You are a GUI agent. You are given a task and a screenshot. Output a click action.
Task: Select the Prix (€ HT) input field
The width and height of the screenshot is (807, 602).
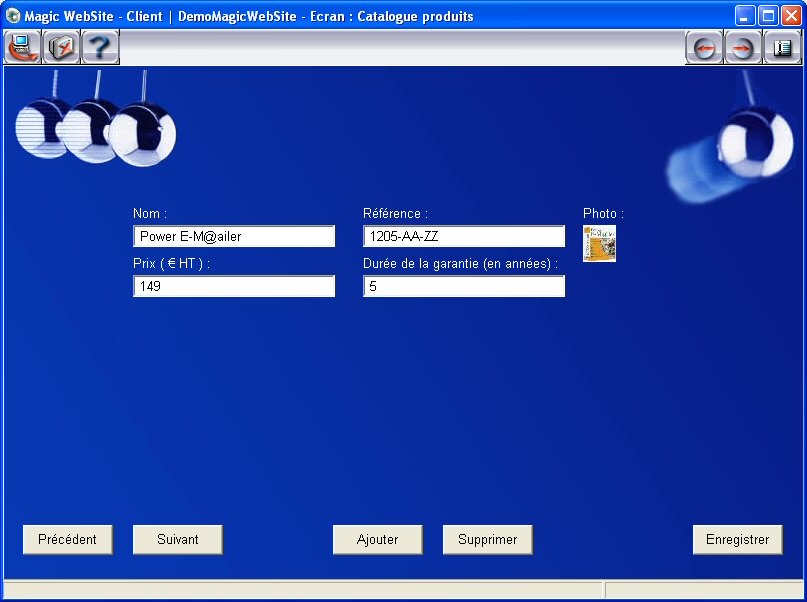234,287
